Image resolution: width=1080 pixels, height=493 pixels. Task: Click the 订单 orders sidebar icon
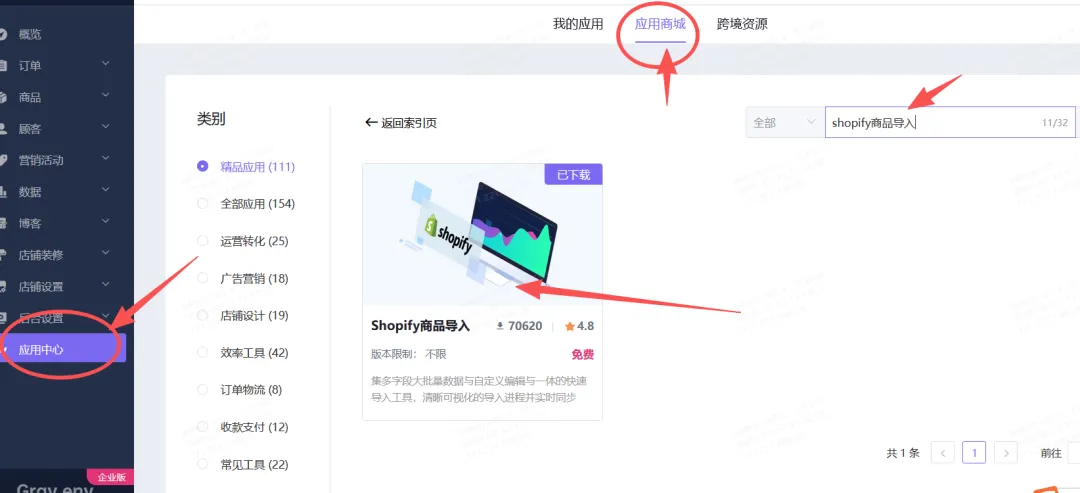(x=3, y=66)
